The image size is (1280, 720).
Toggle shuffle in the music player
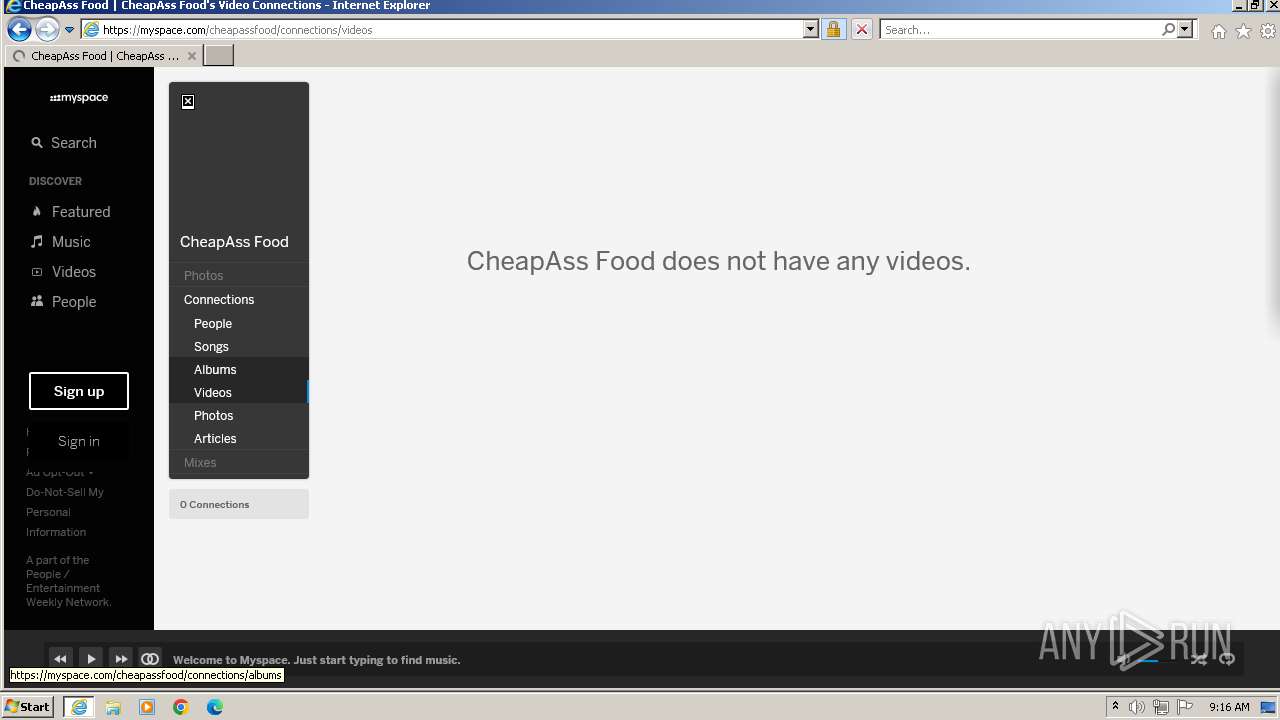pyautogui.click(x=1198, y=659)
